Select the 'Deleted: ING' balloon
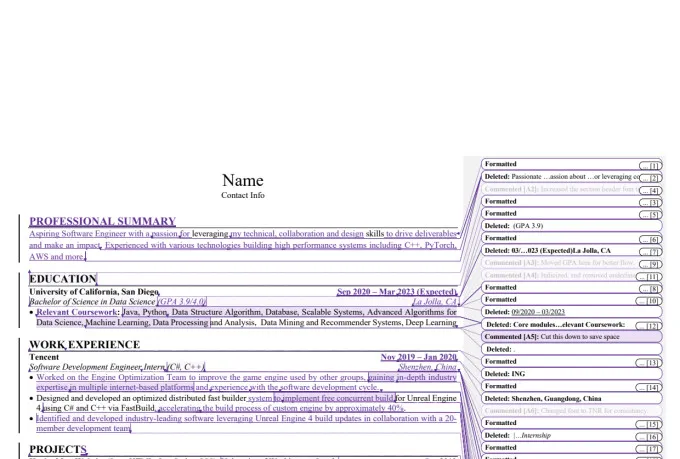The width and height of the screenshot is (680, 459). (x=572, y=374)
